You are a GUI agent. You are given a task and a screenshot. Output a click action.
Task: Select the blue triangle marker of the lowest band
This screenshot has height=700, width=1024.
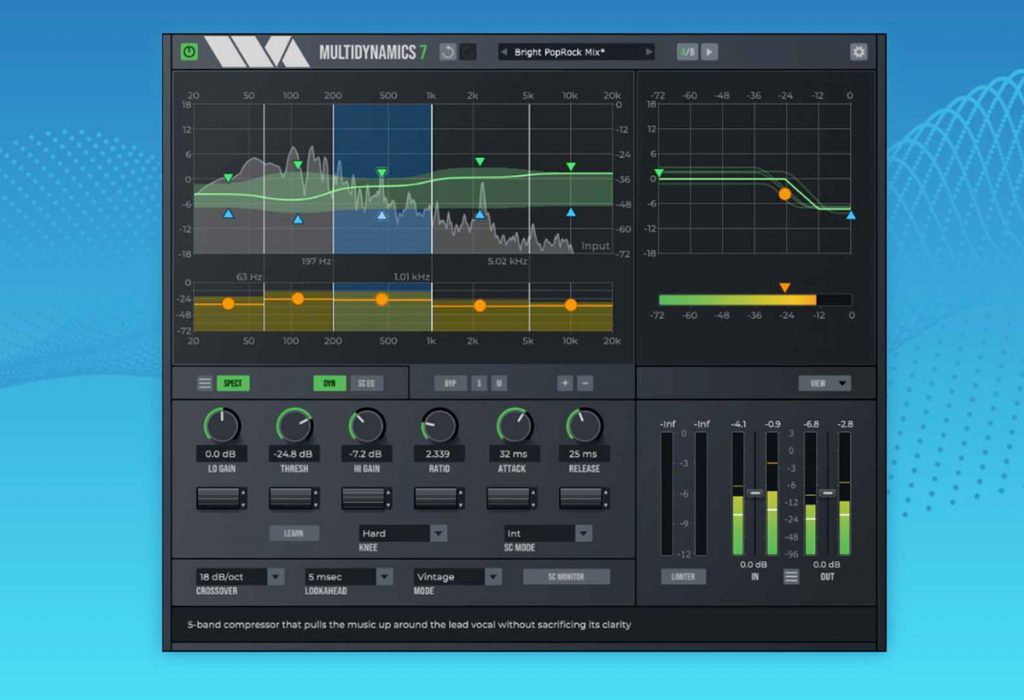tap(228, 213)
